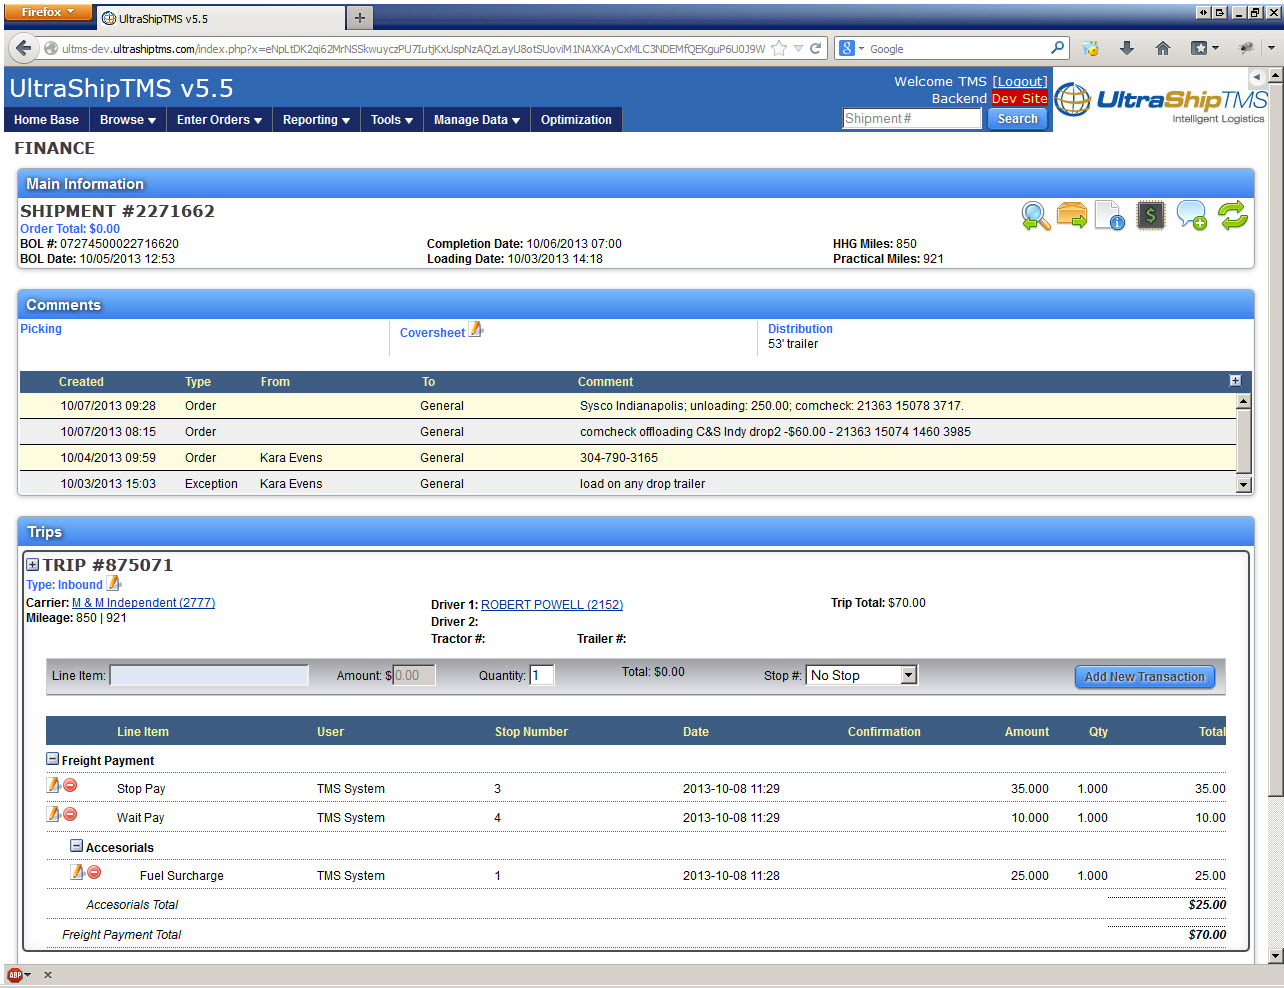This screenshot has width=1284, height=988.
Task: Click the Adblock Plus ABP icon
Action: (15, 975)
